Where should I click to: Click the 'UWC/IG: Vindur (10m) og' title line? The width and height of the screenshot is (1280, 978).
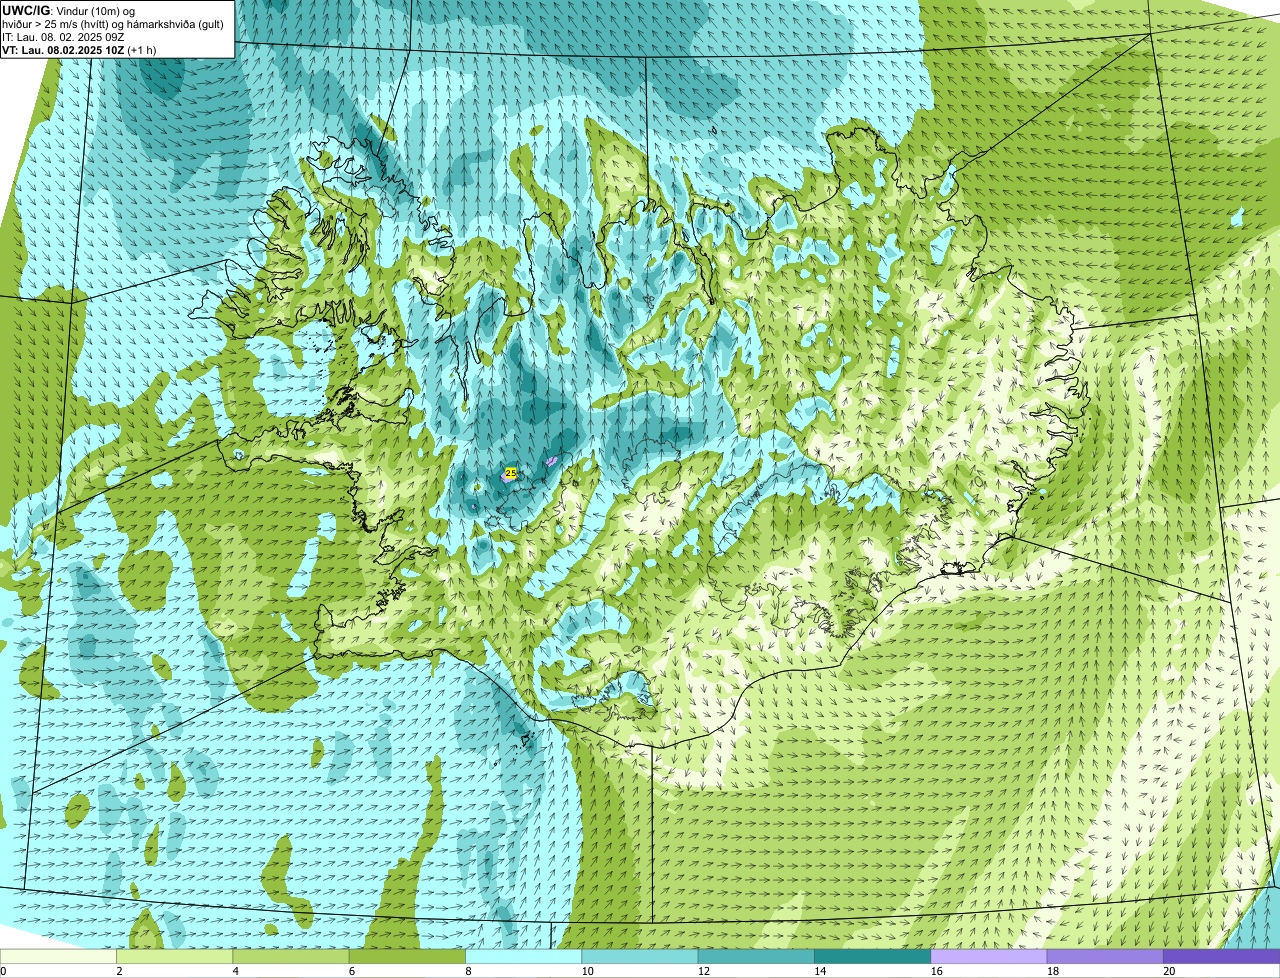(68, 10)
